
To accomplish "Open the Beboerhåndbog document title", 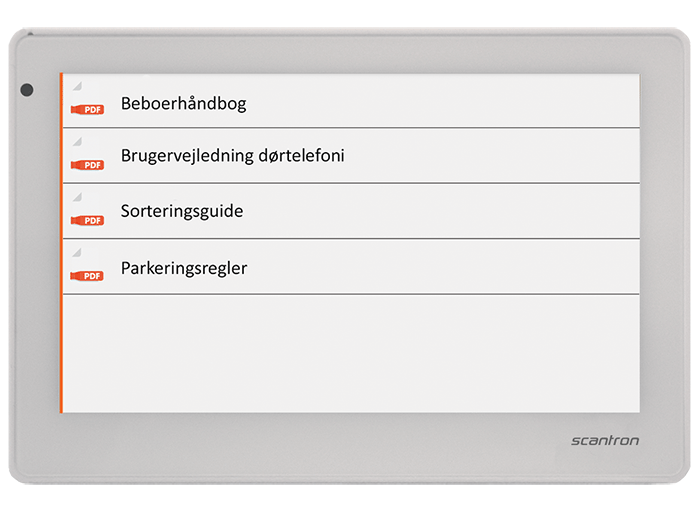I will pyautogui.click(x=183, y=104).
